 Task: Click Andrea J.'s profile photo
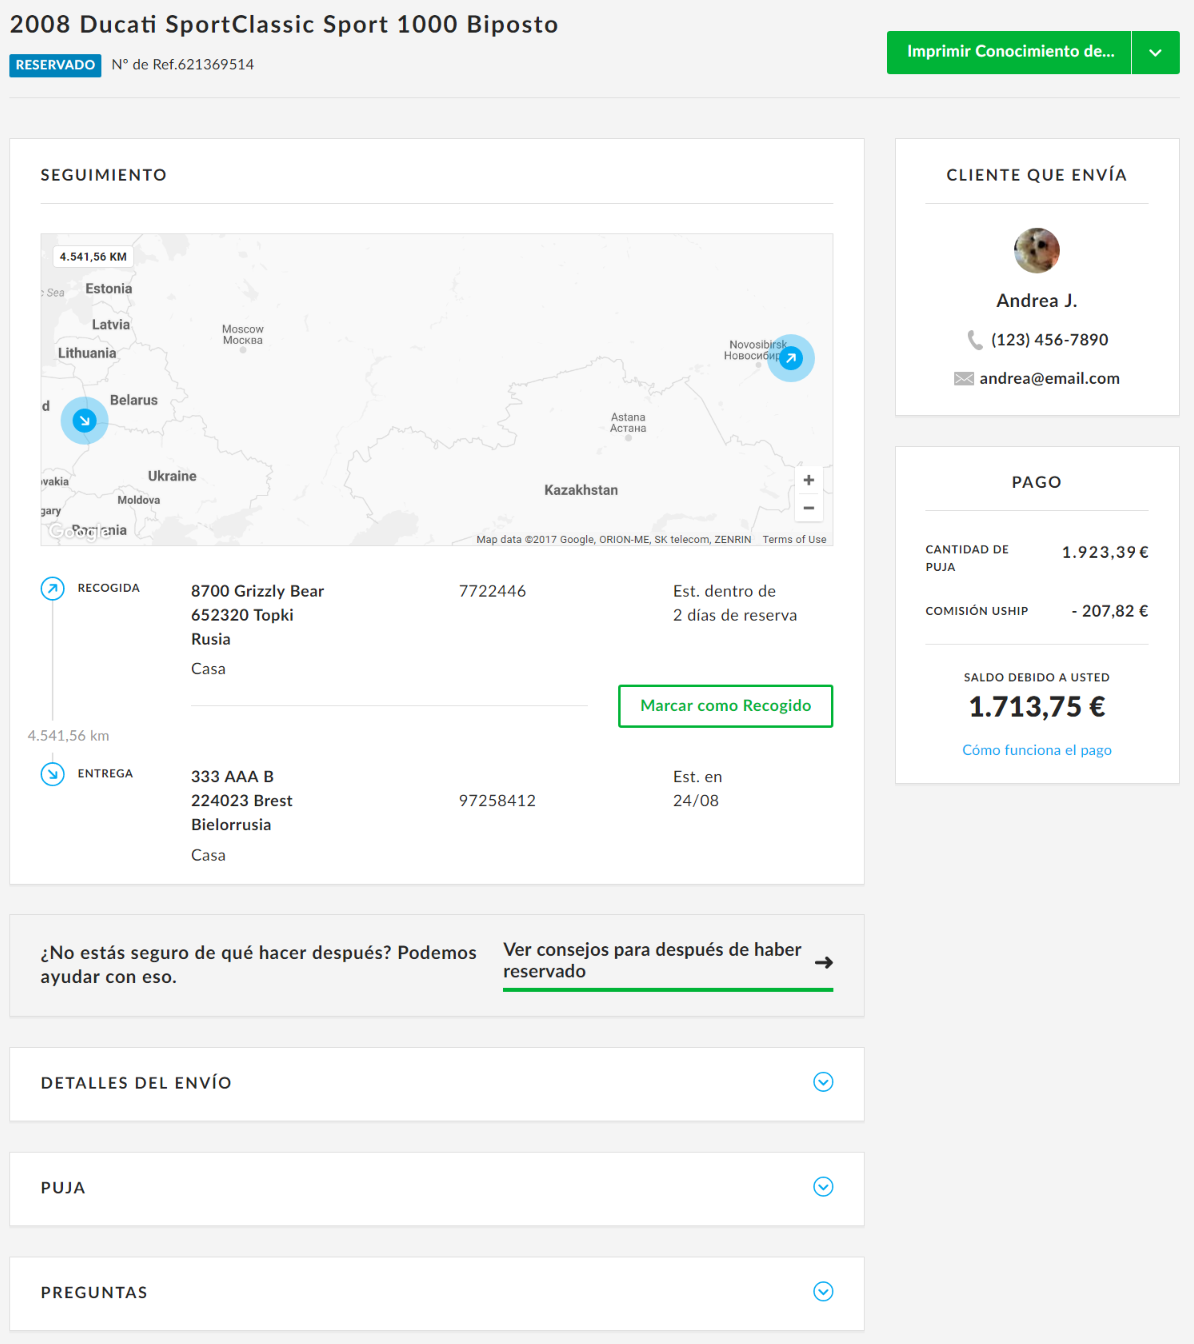coord(1036,250)
